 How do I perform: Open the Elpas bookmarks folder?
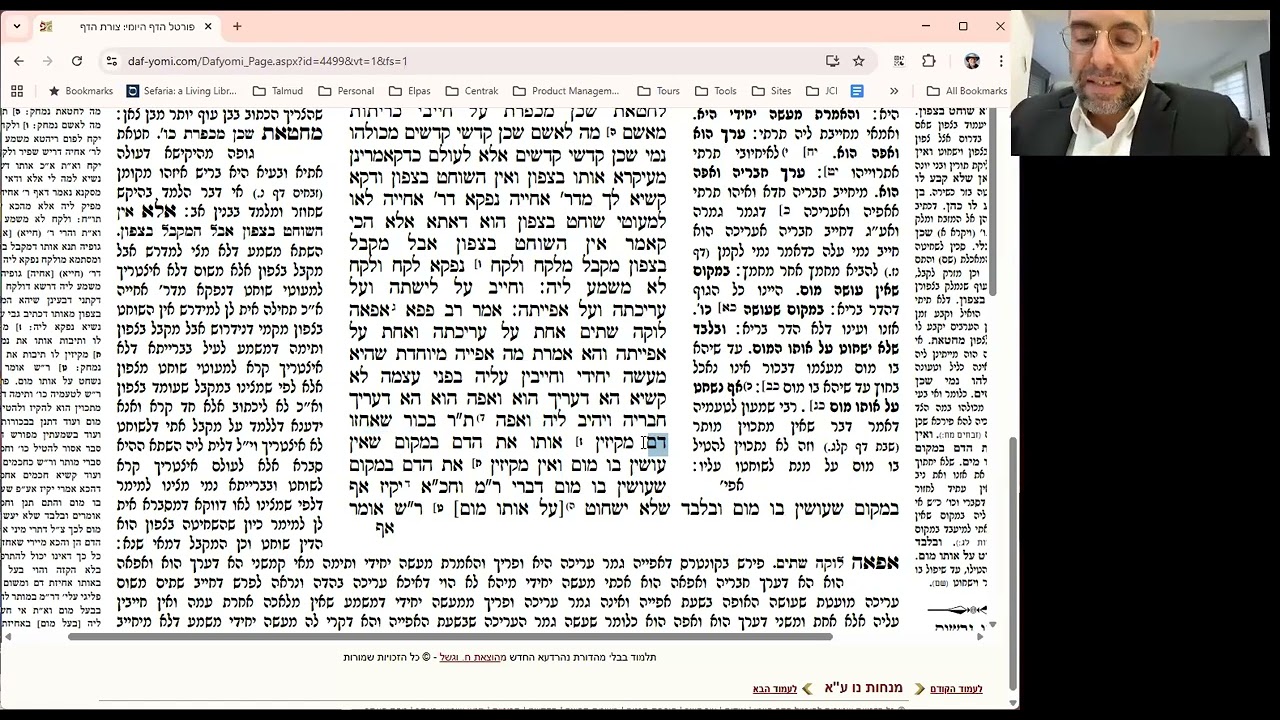coord(410,91)
